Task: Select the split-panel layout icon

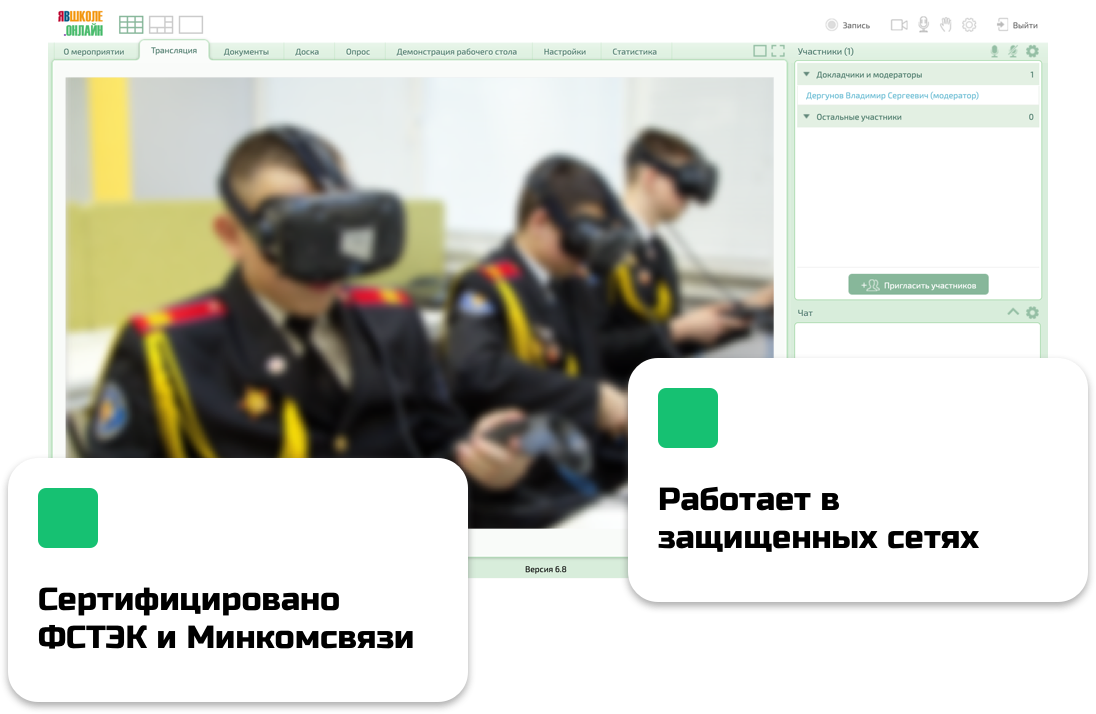Action: pos(161,24)
